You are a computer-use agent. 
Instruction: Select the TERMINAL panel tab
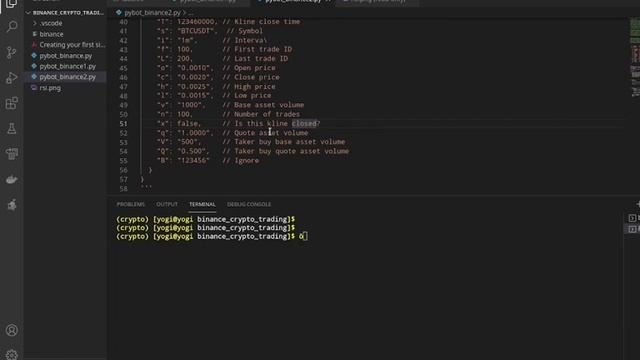coord(202,204)
